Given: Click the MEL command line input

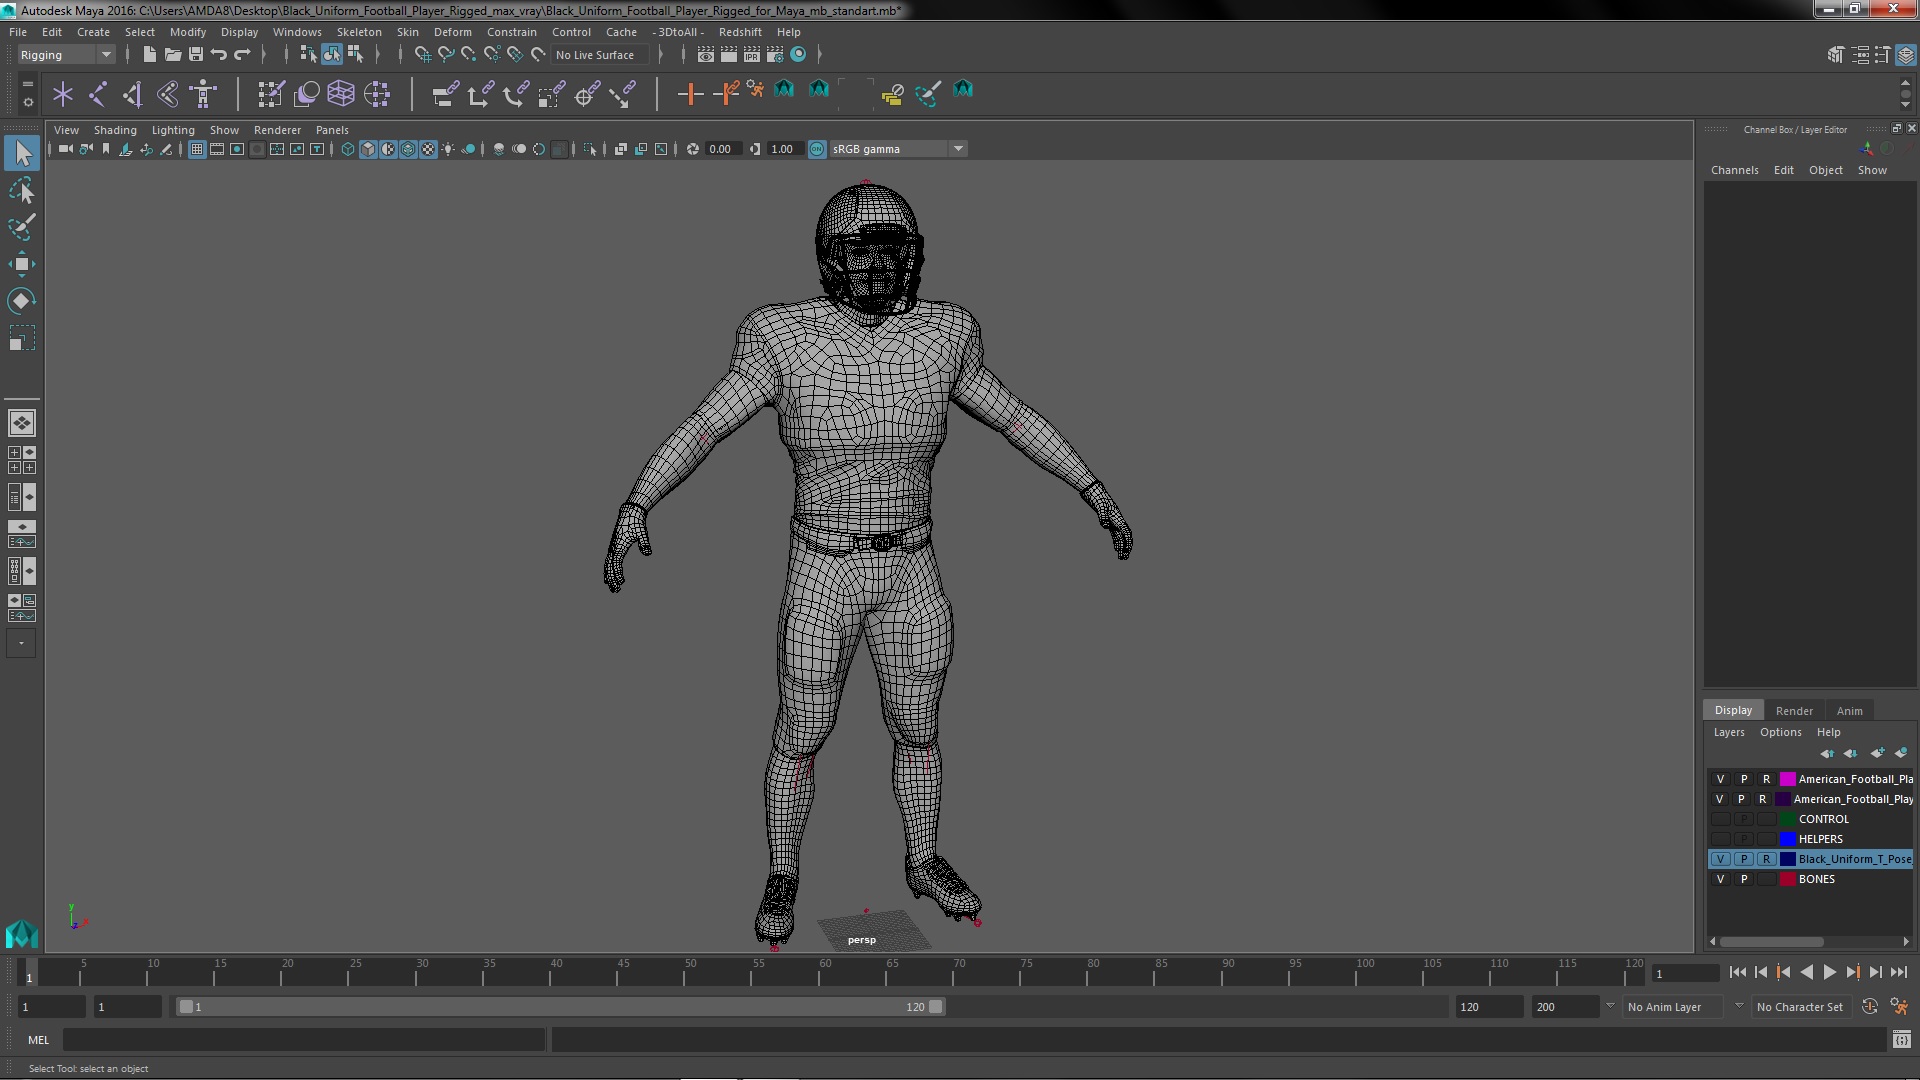Looking at the screenshot, I should click(304, 1040).
